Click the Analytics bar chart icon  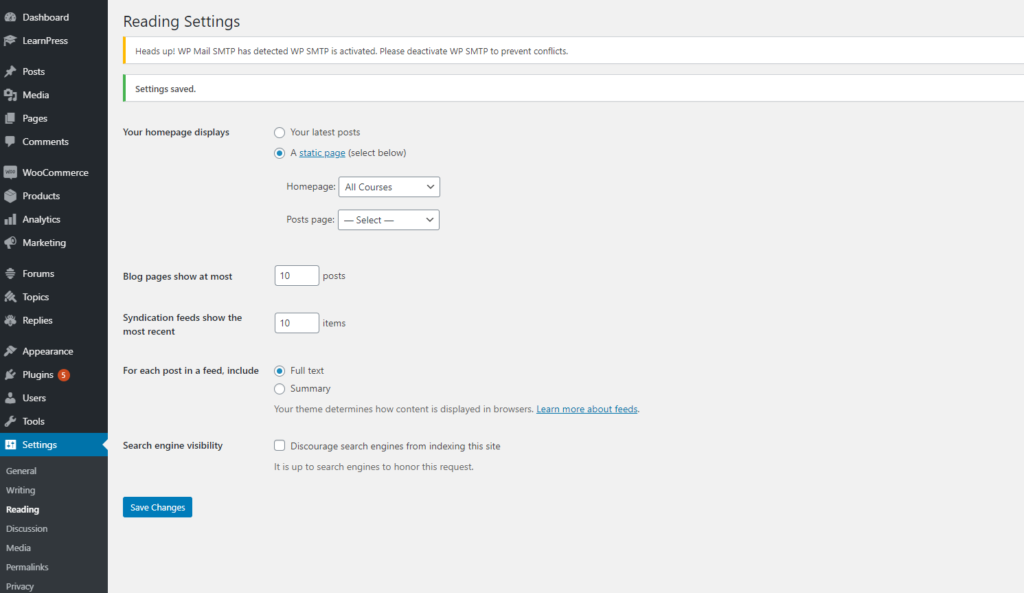[10, 219]
